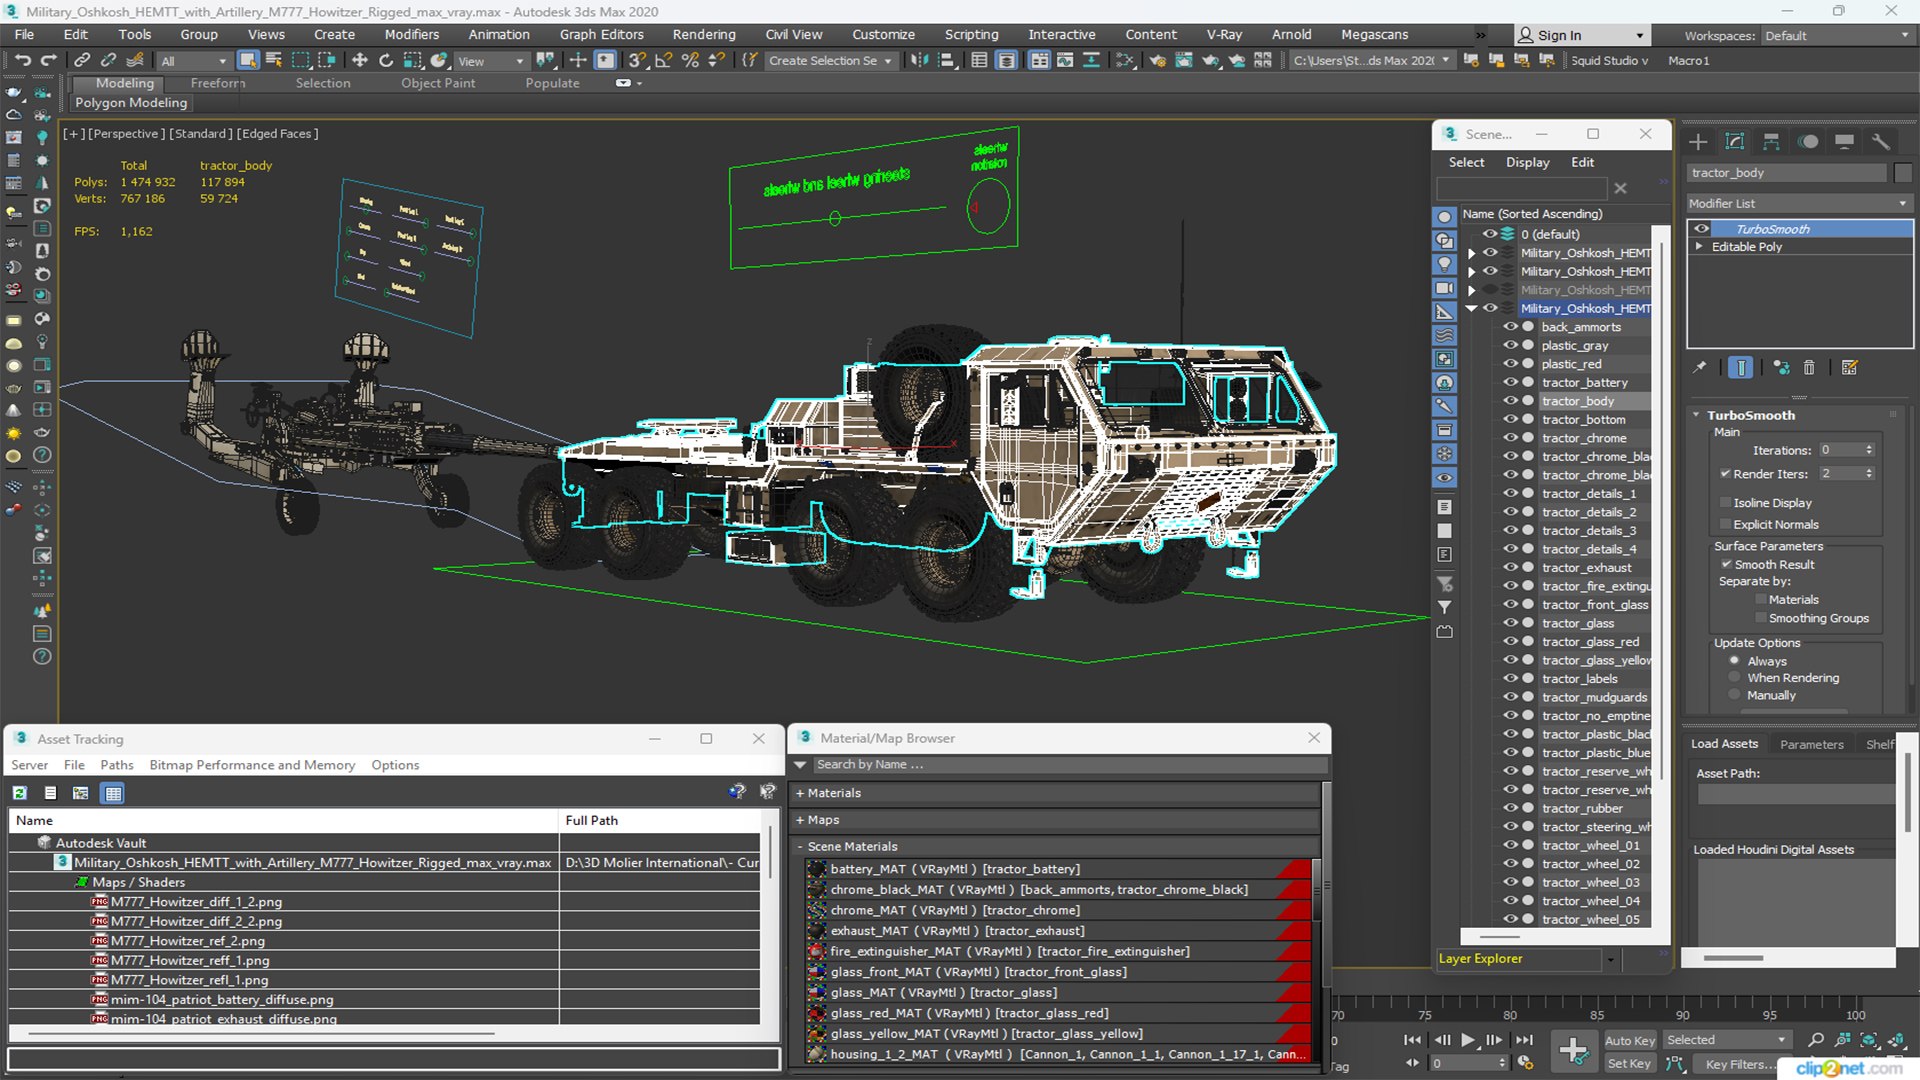1920x1080 pixels.
Task: Uncheck the Smooth Result checkbox
Action: 1726,565
